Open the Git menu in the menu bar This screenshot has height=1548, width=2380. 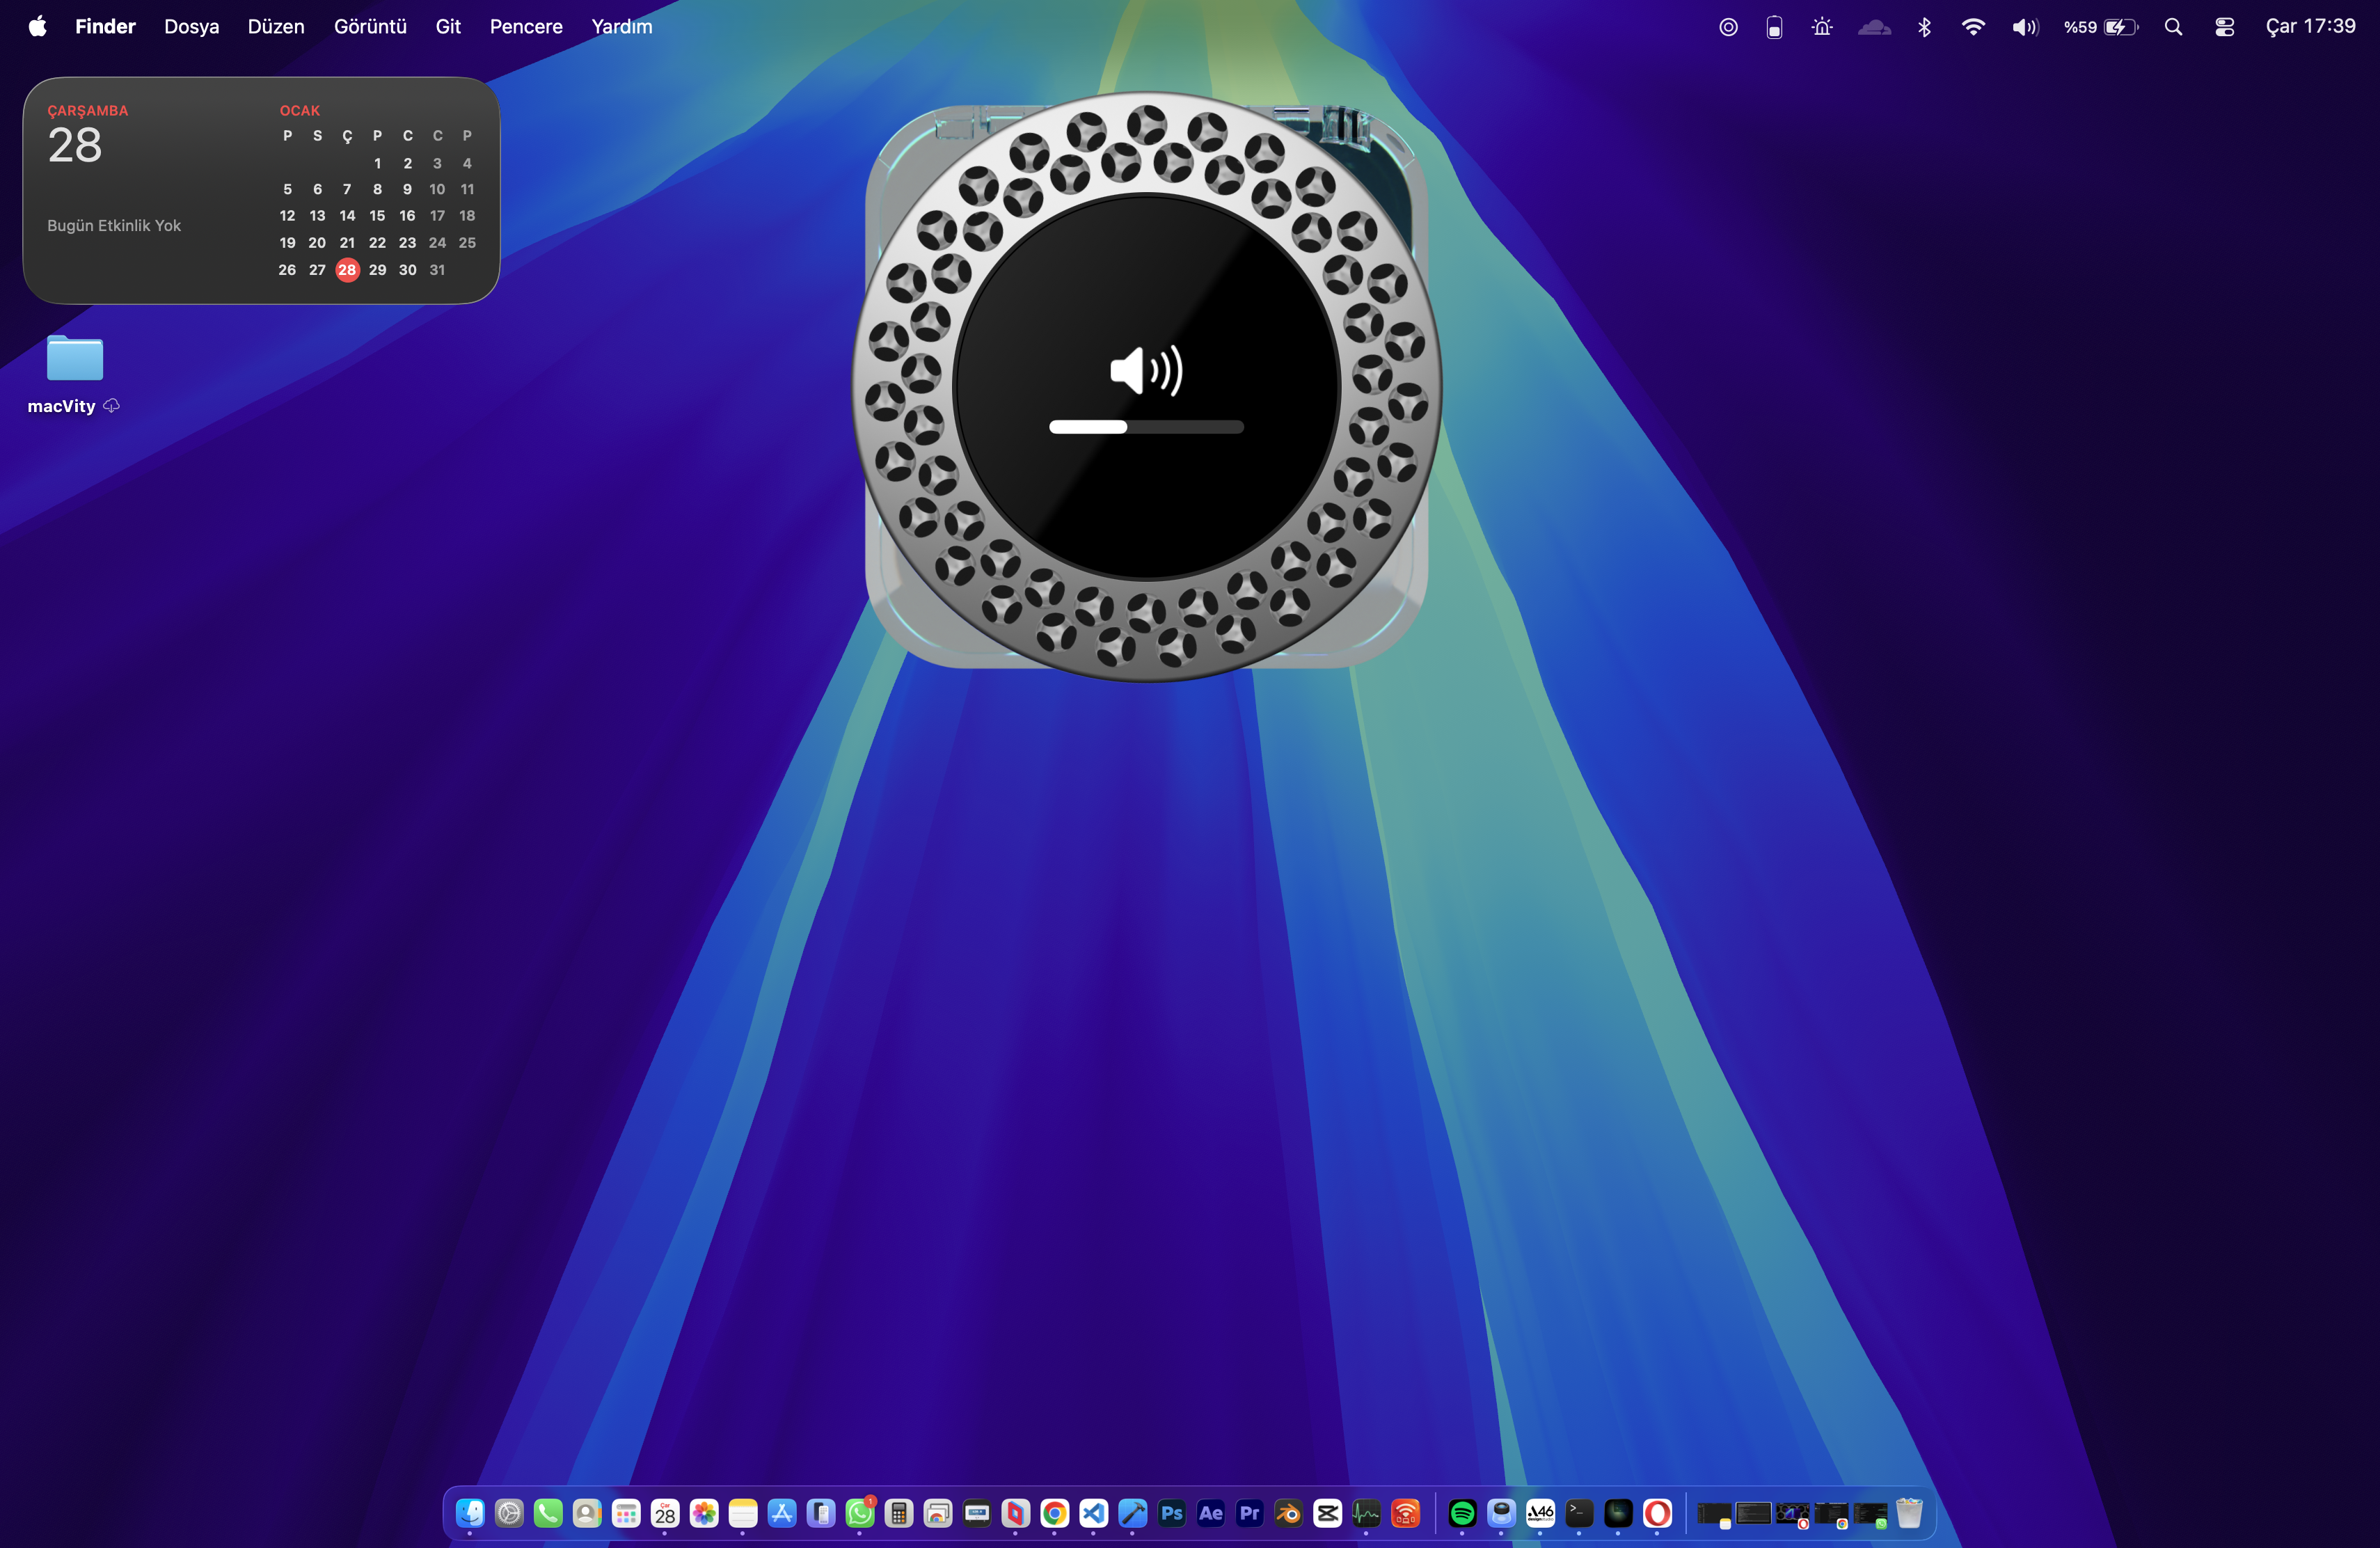coord(448,26)
